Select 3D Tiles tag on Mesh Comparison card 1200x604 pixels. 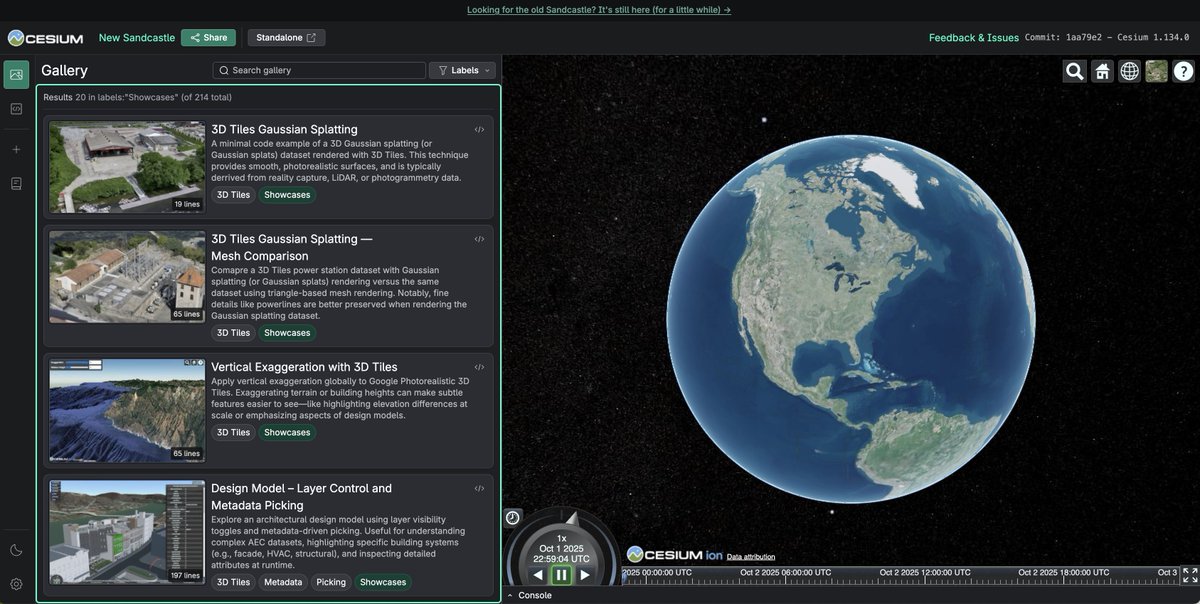point(234,333)
